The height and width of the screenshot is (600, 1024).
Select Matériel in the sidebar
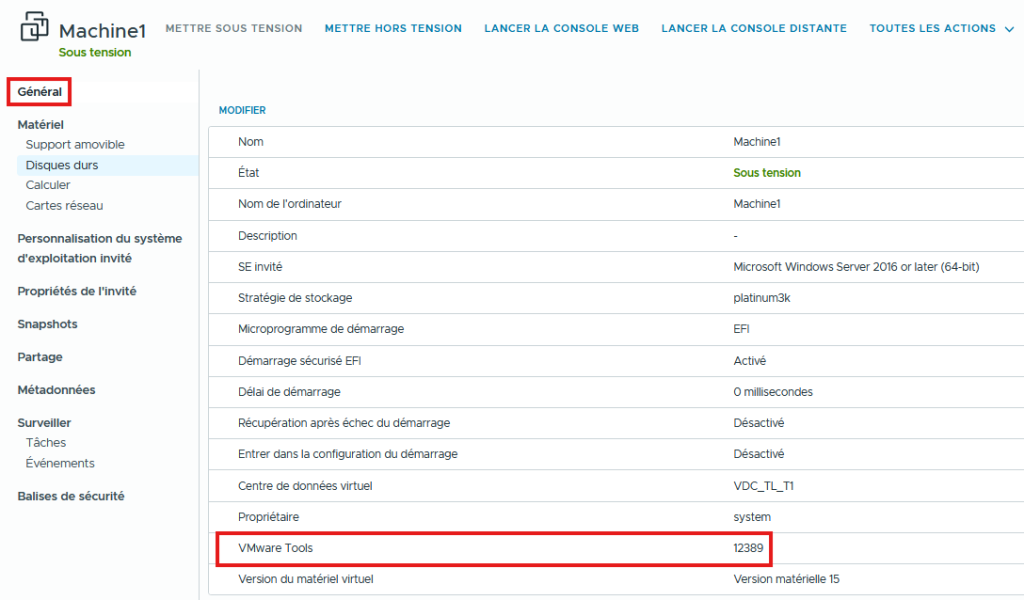click(40, 125)
